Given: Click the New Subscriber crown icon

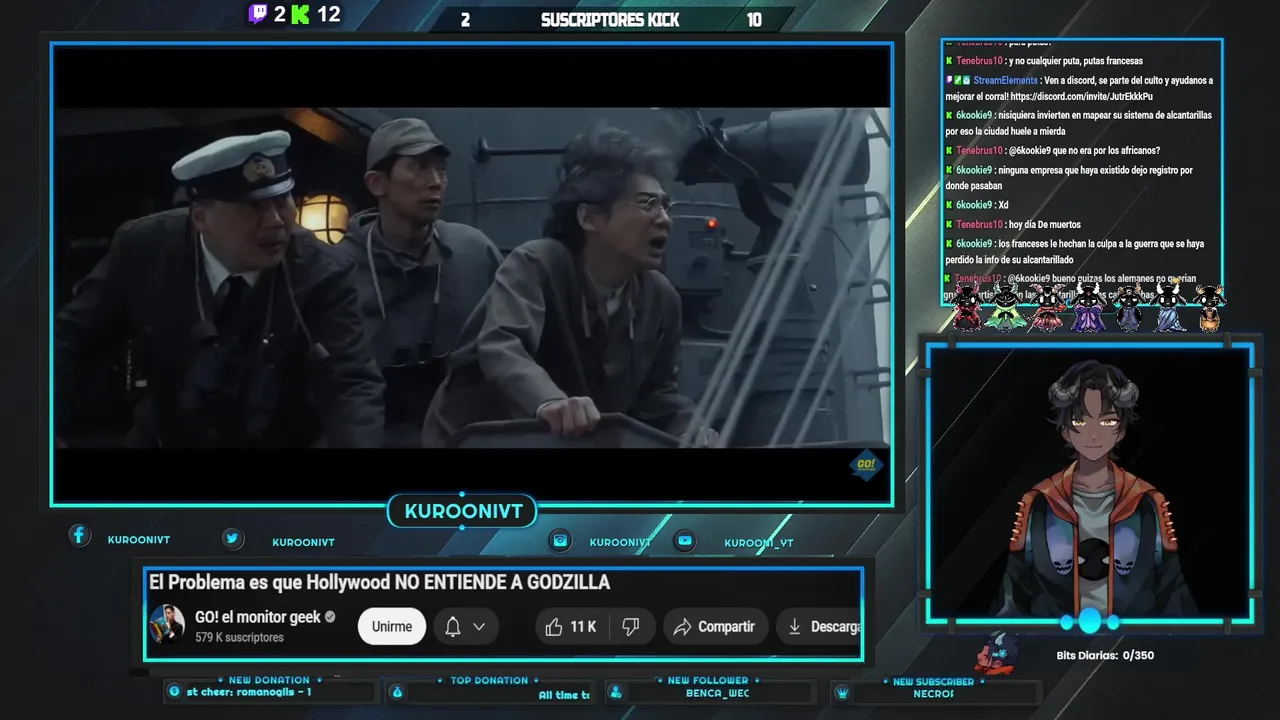Looking at the screenshot, I should coord(842,692).
